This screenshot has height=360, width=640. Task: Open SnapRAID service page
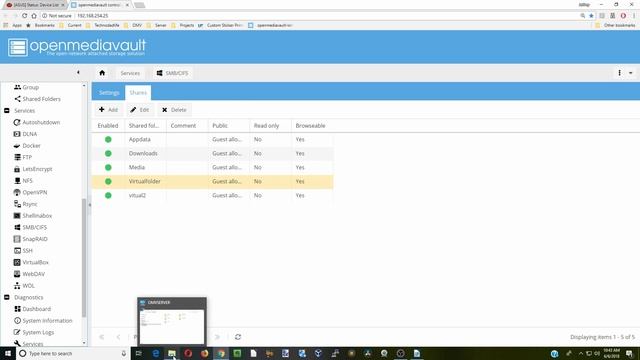pos(31,239)
